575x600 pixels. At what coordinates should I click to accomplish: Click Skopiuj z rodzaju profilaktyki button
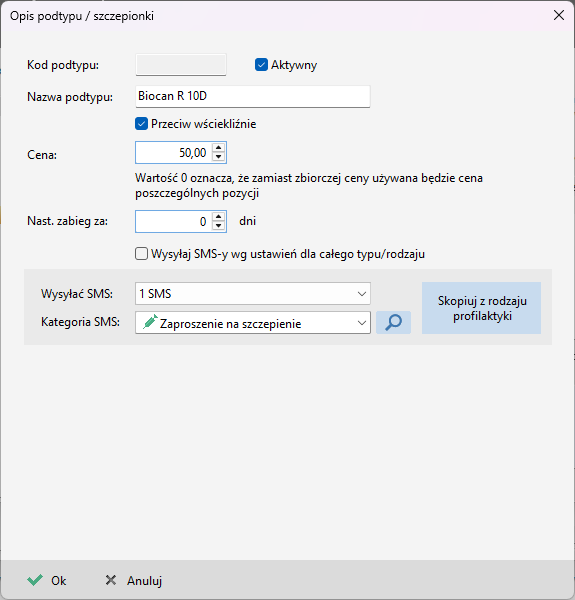tap(481, 308)
